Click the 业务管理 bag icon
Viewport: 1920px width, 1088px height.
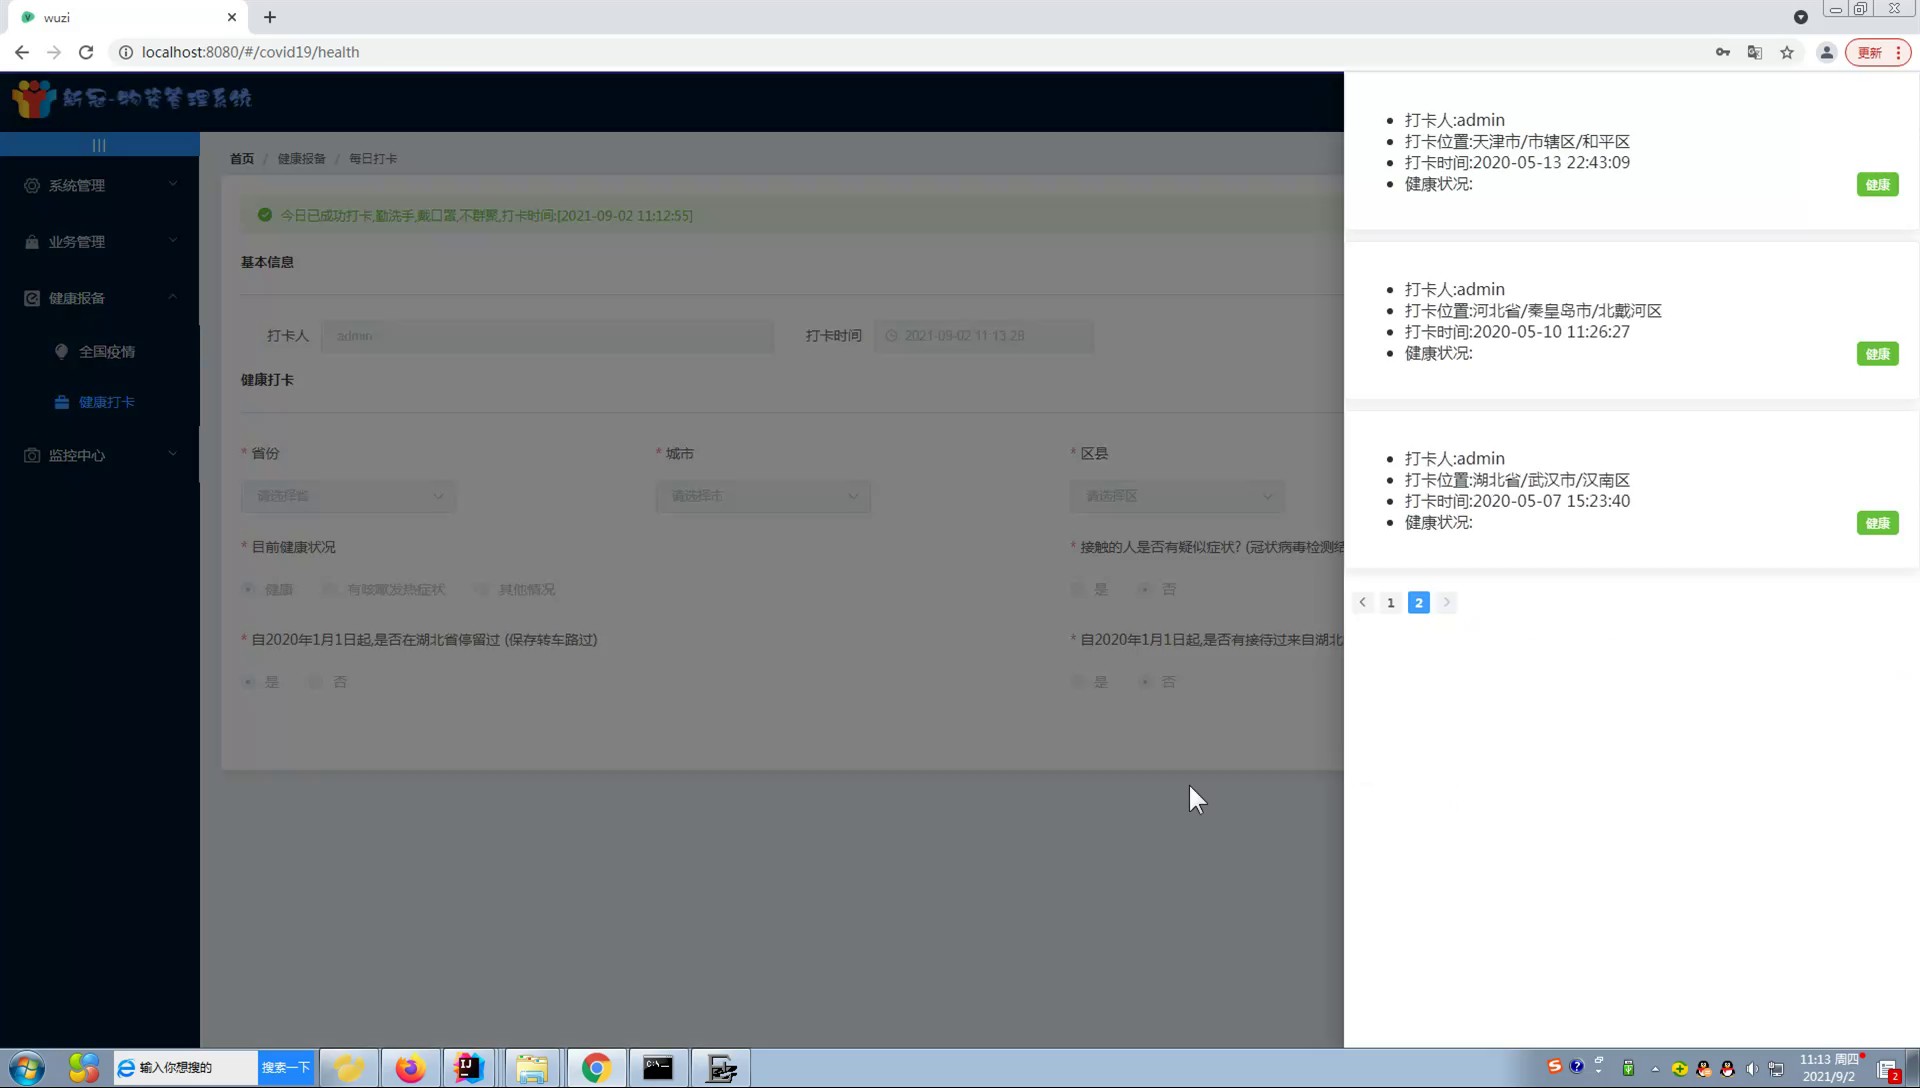pos(32,242)
